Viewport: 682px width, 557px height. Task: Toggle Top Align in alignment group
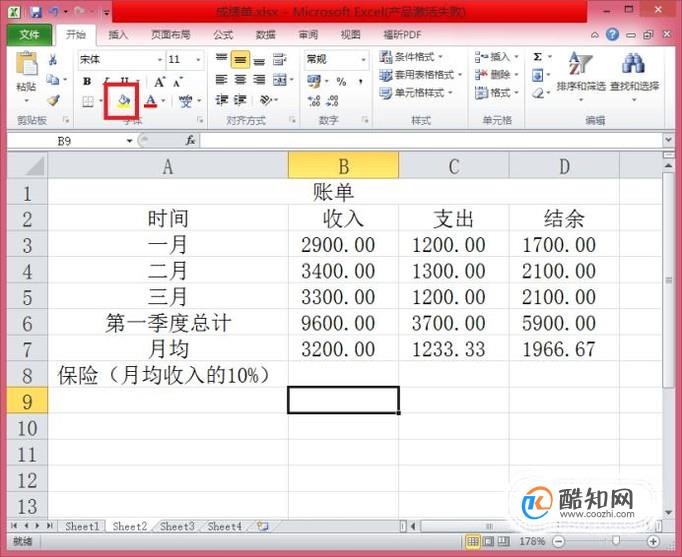pos(221,59)
